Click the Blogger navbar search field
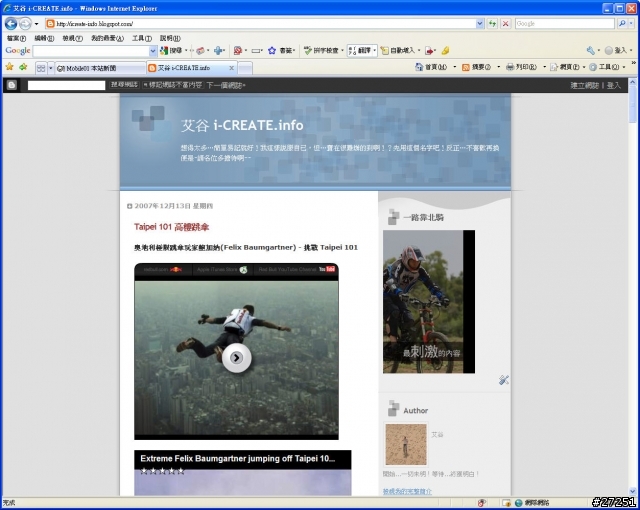This screenshot has height=510, width=640. (x=66, y=85)
